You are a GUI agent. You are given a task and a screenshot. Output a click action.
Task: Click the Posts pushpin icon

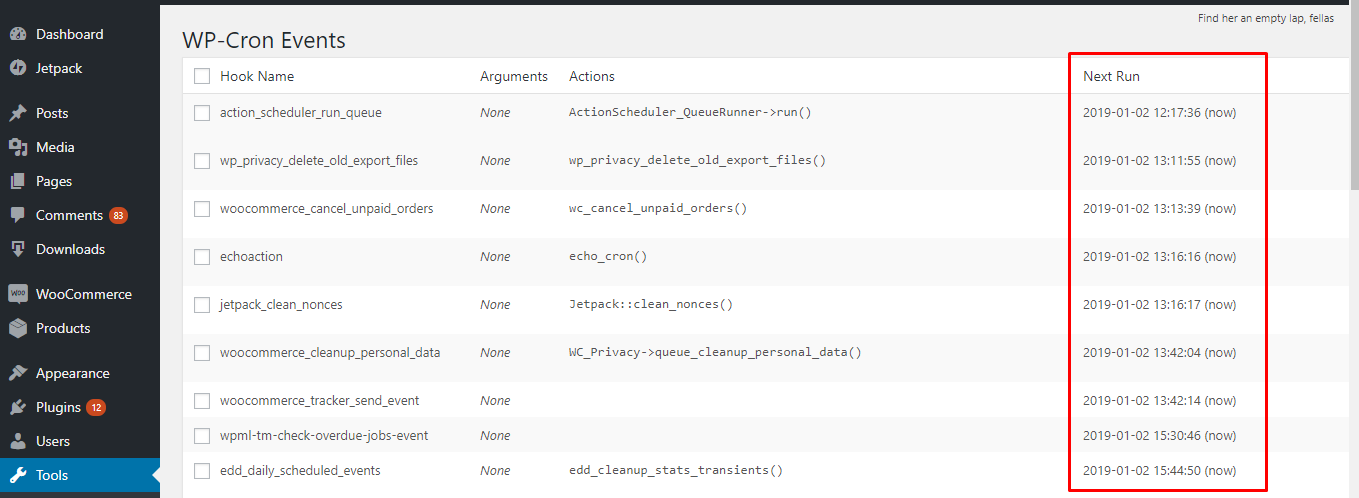point(18,113)
